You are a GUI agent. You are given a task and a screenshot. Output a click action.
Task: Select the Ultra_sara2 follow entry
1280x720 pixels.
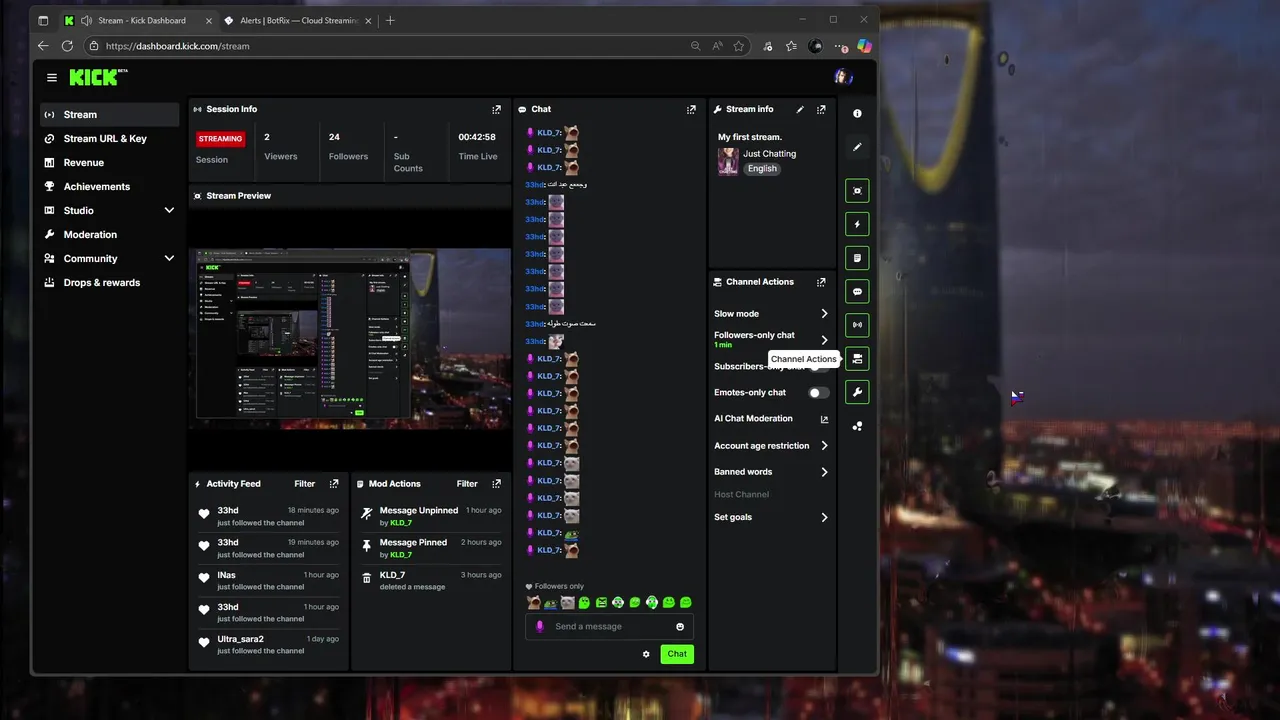click(268, 645)
